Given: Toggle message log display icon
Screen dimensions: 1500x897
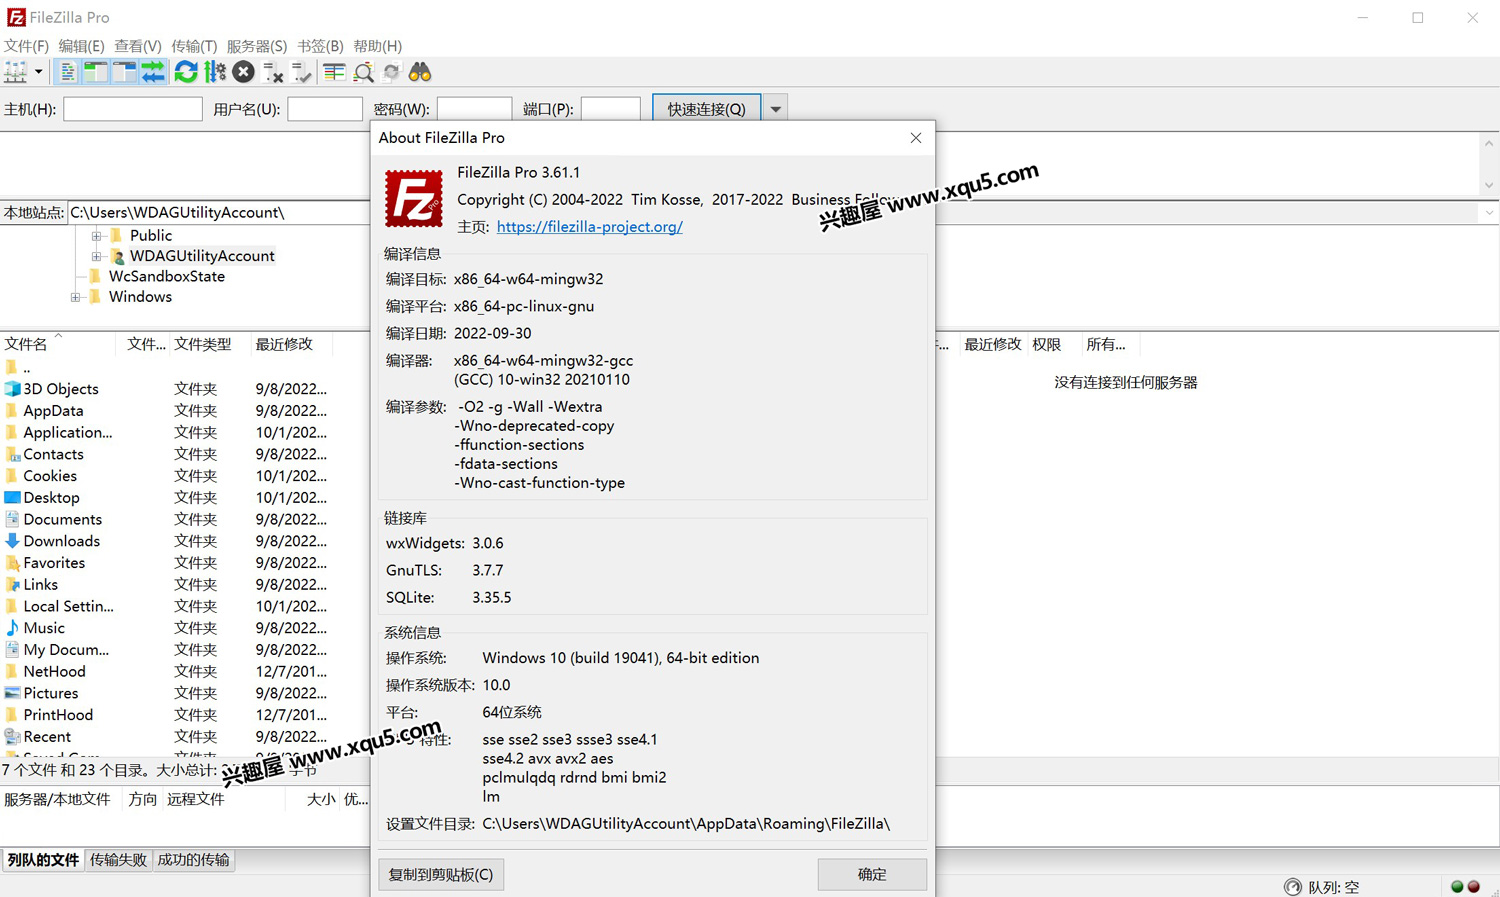Looking at the screenshot, I should [x=67, y=72].
